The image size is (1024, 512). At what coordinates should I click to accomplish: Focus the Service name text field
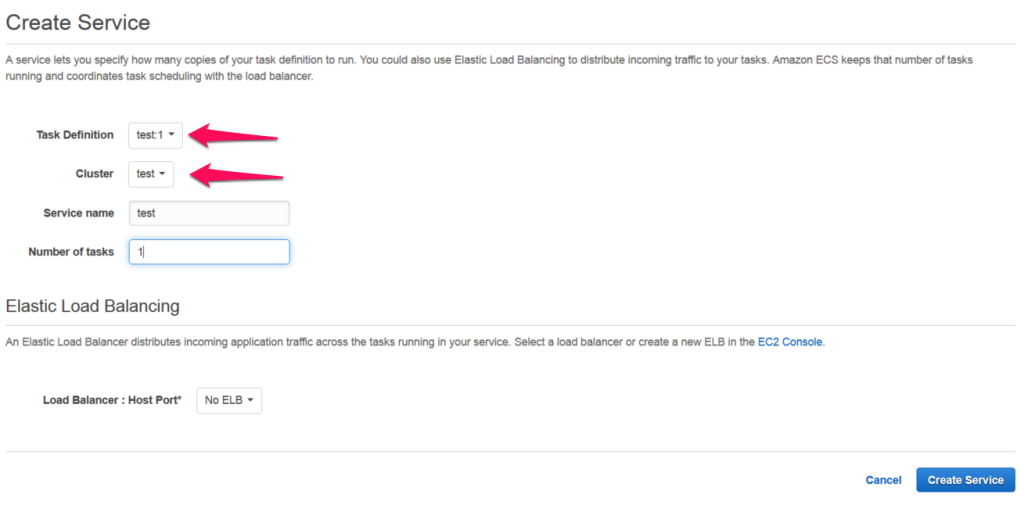coord(209,213)
